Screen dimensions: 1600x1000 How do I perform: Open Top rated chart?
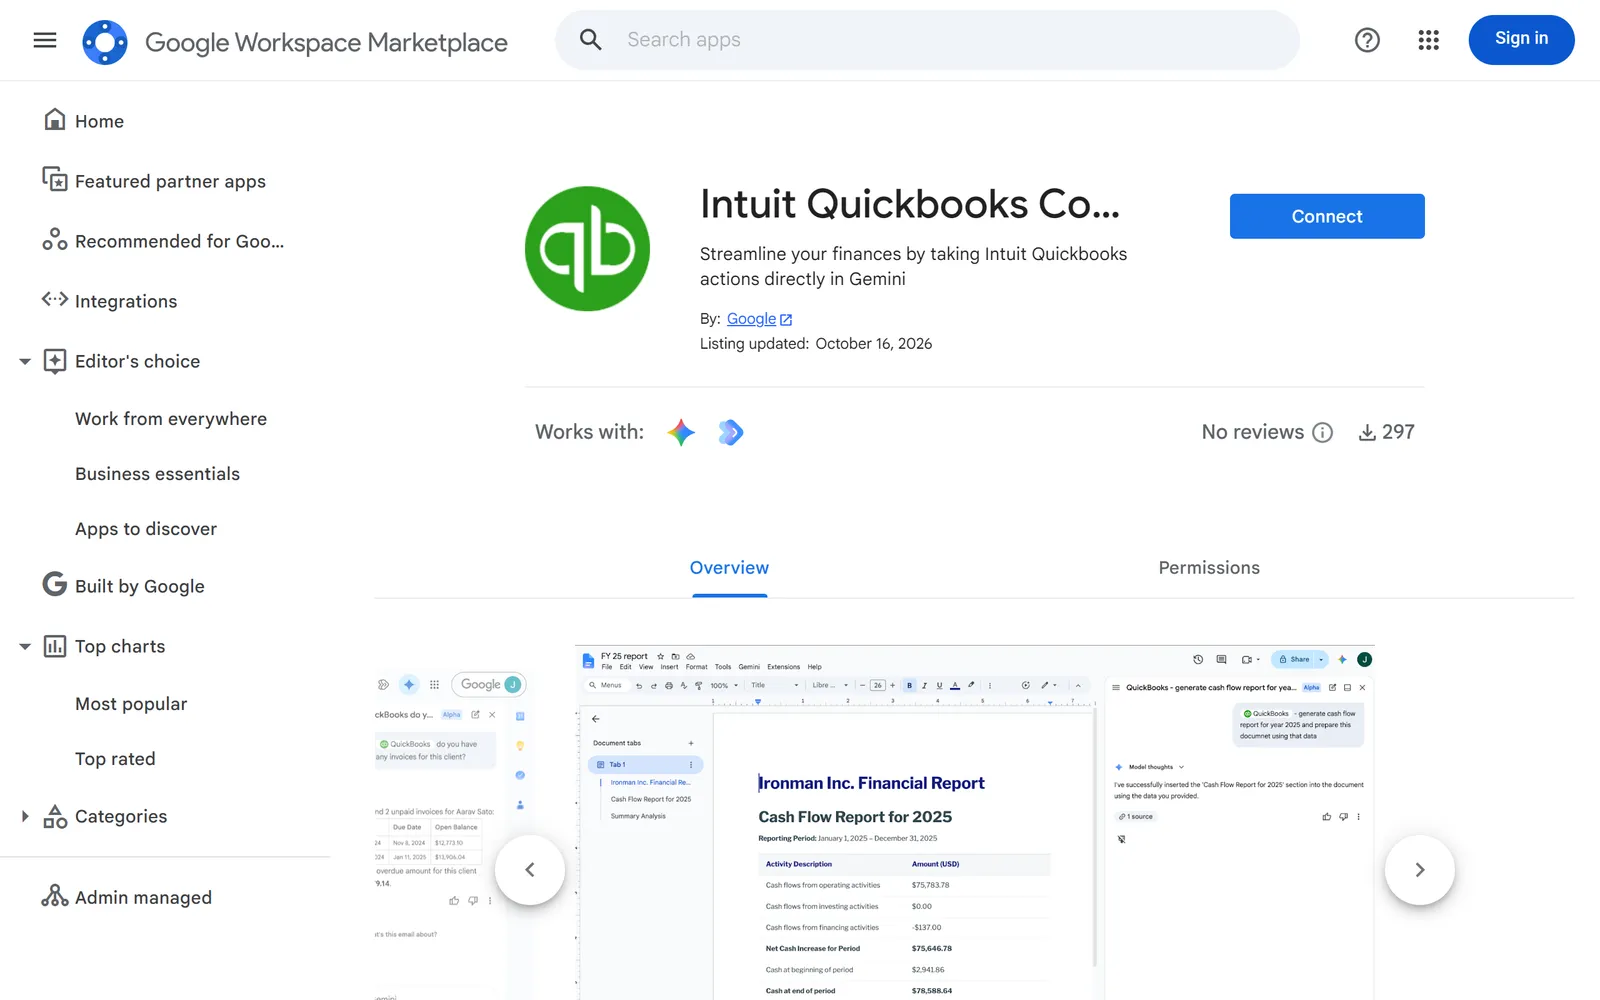[115, 759]
